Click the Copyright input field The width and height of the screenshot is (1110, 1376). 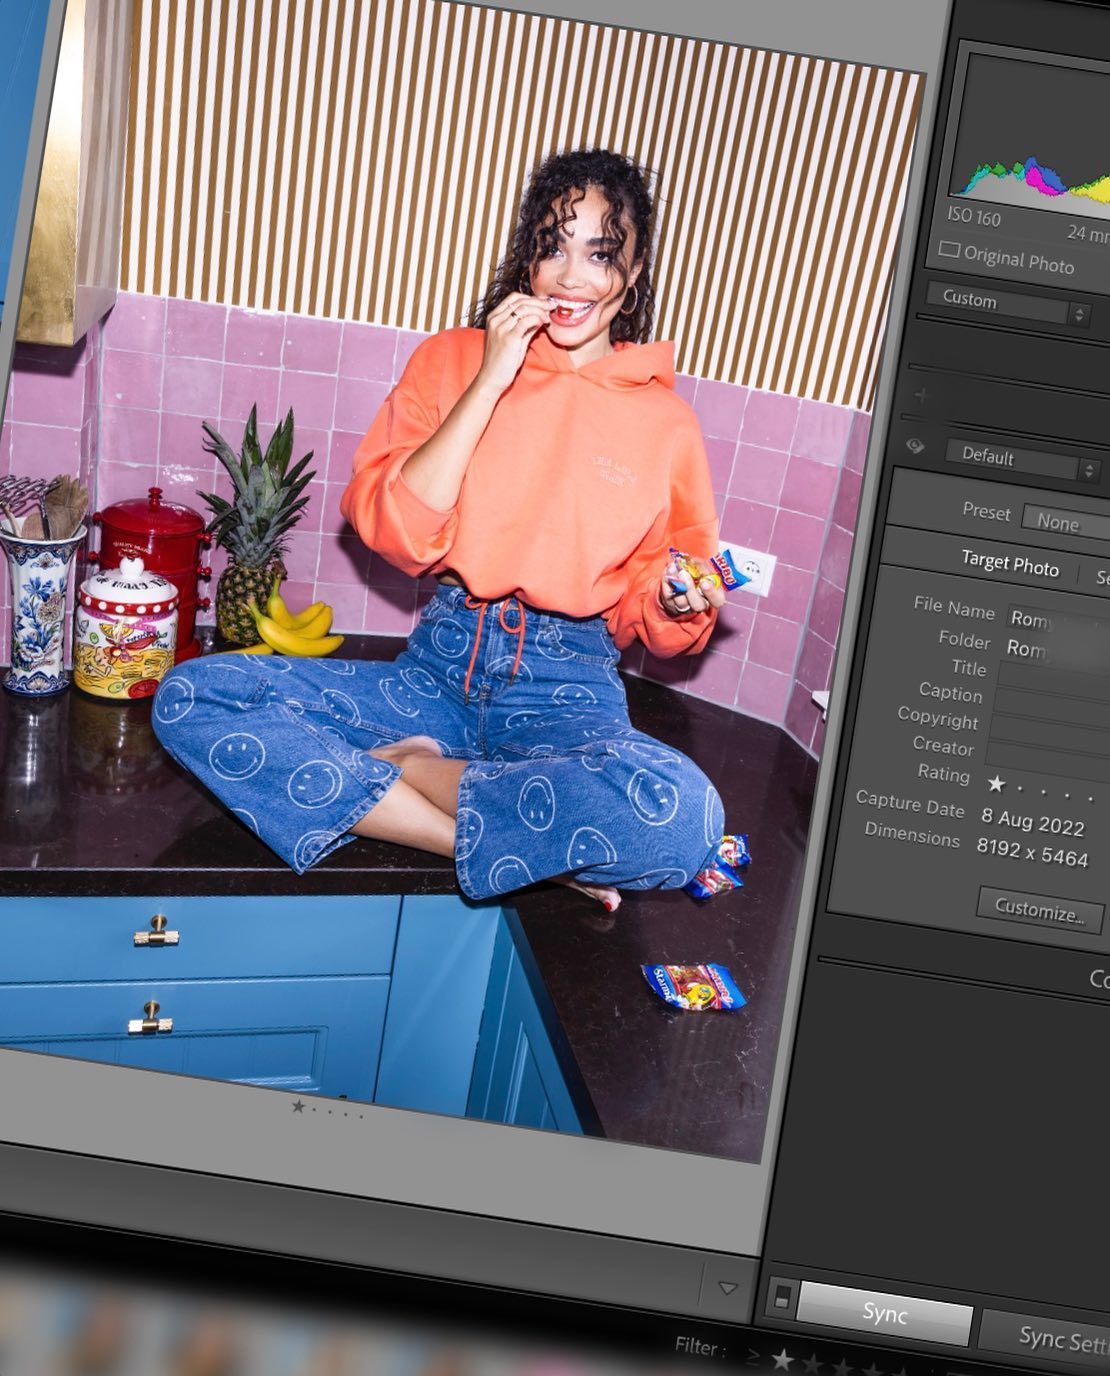pos(1048,729)
